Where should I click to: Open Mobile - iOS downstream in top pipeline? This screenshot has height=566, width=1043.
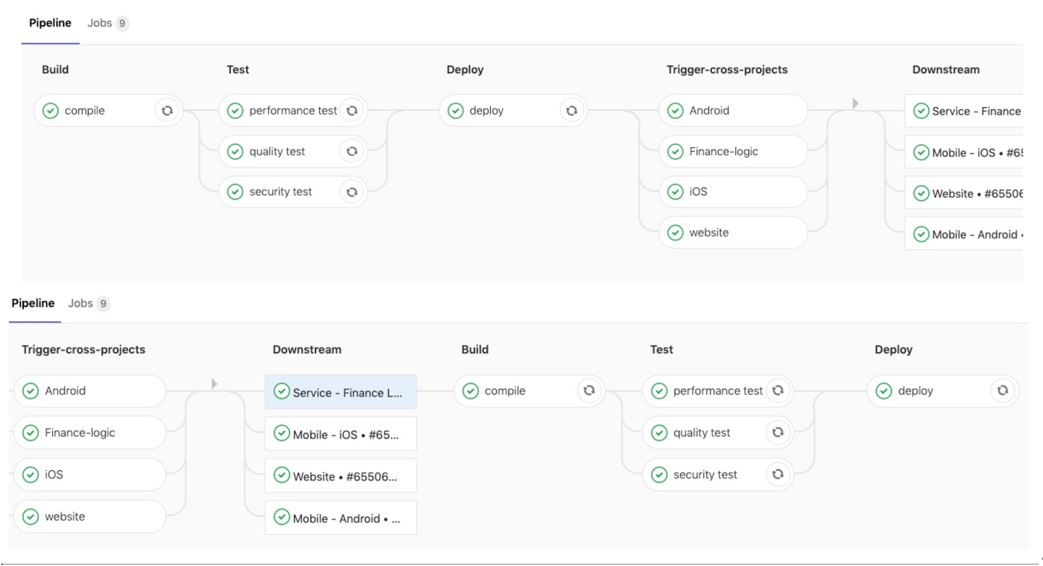click(x=965, y=152)
